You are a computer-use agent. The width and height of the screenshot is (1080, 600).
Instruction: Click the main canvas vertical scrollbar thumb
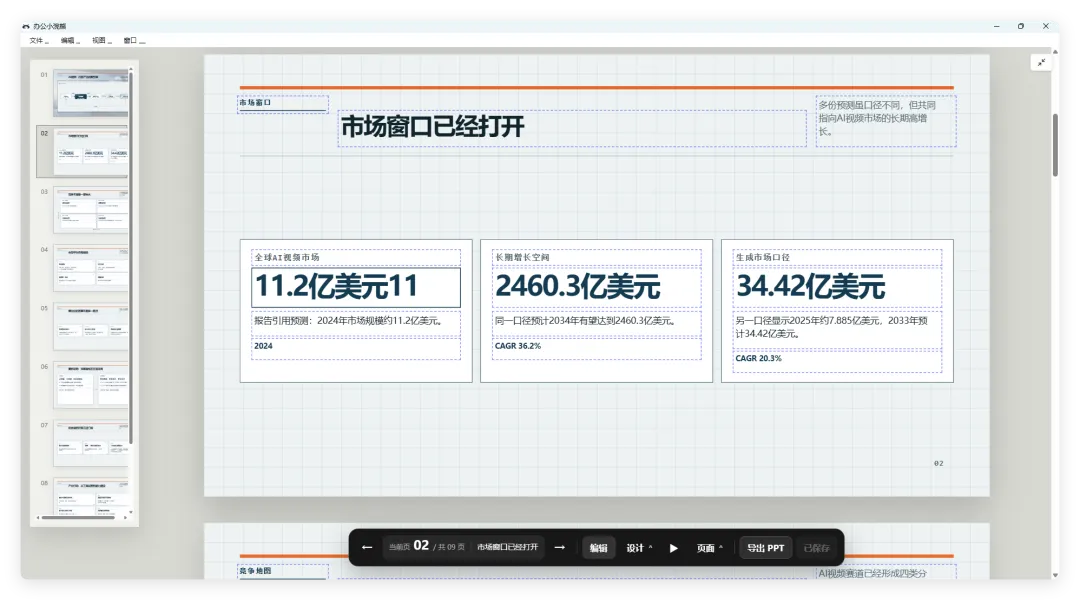click(x=1055, y=145)
